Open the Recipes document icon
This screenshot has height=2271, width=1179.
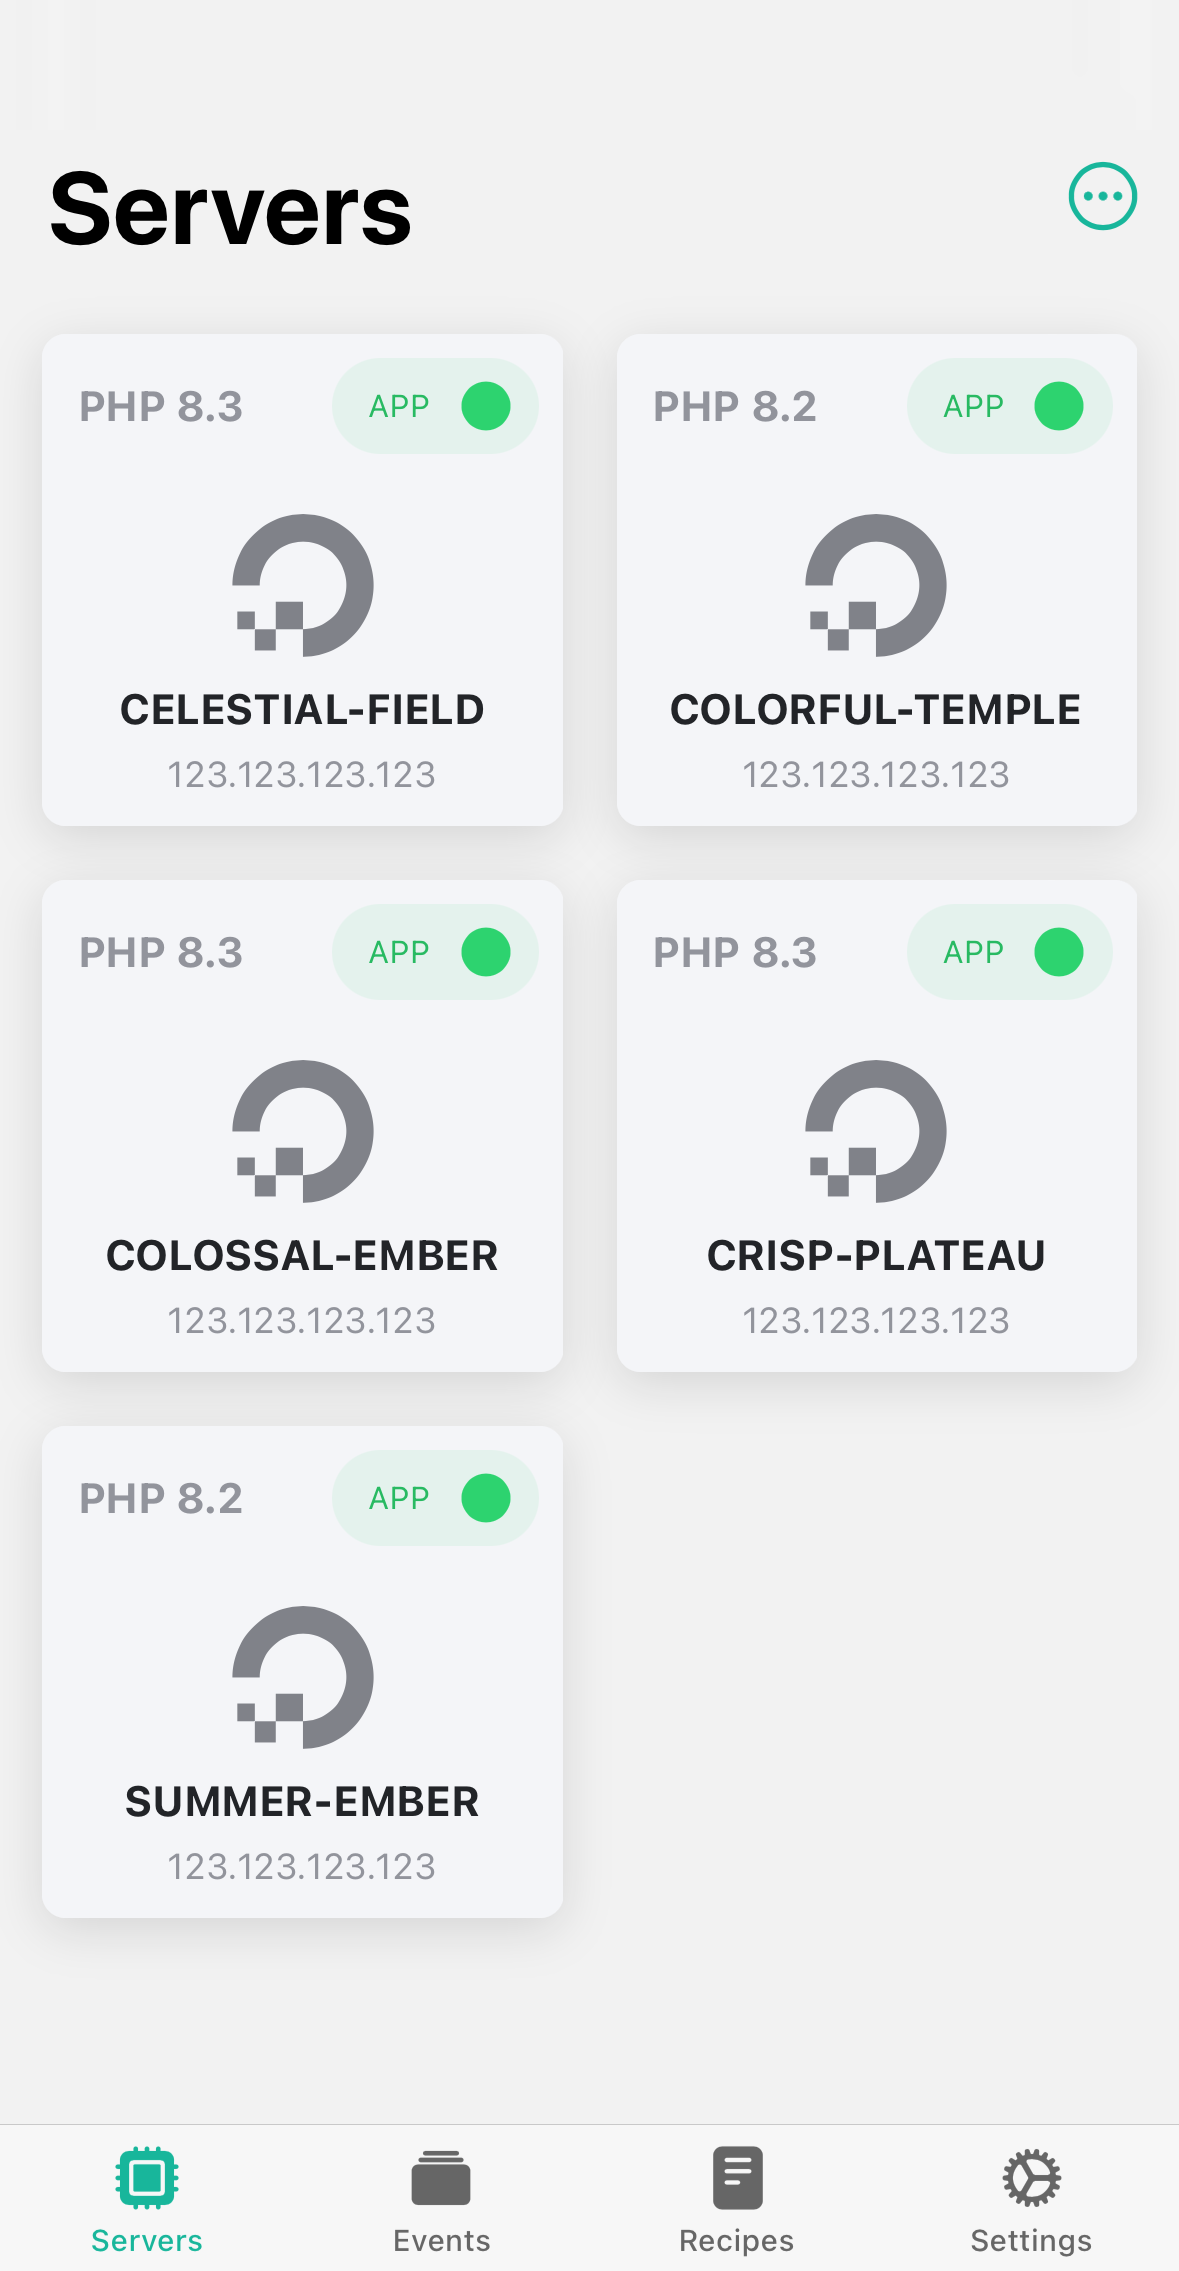tap(737, 2177)
